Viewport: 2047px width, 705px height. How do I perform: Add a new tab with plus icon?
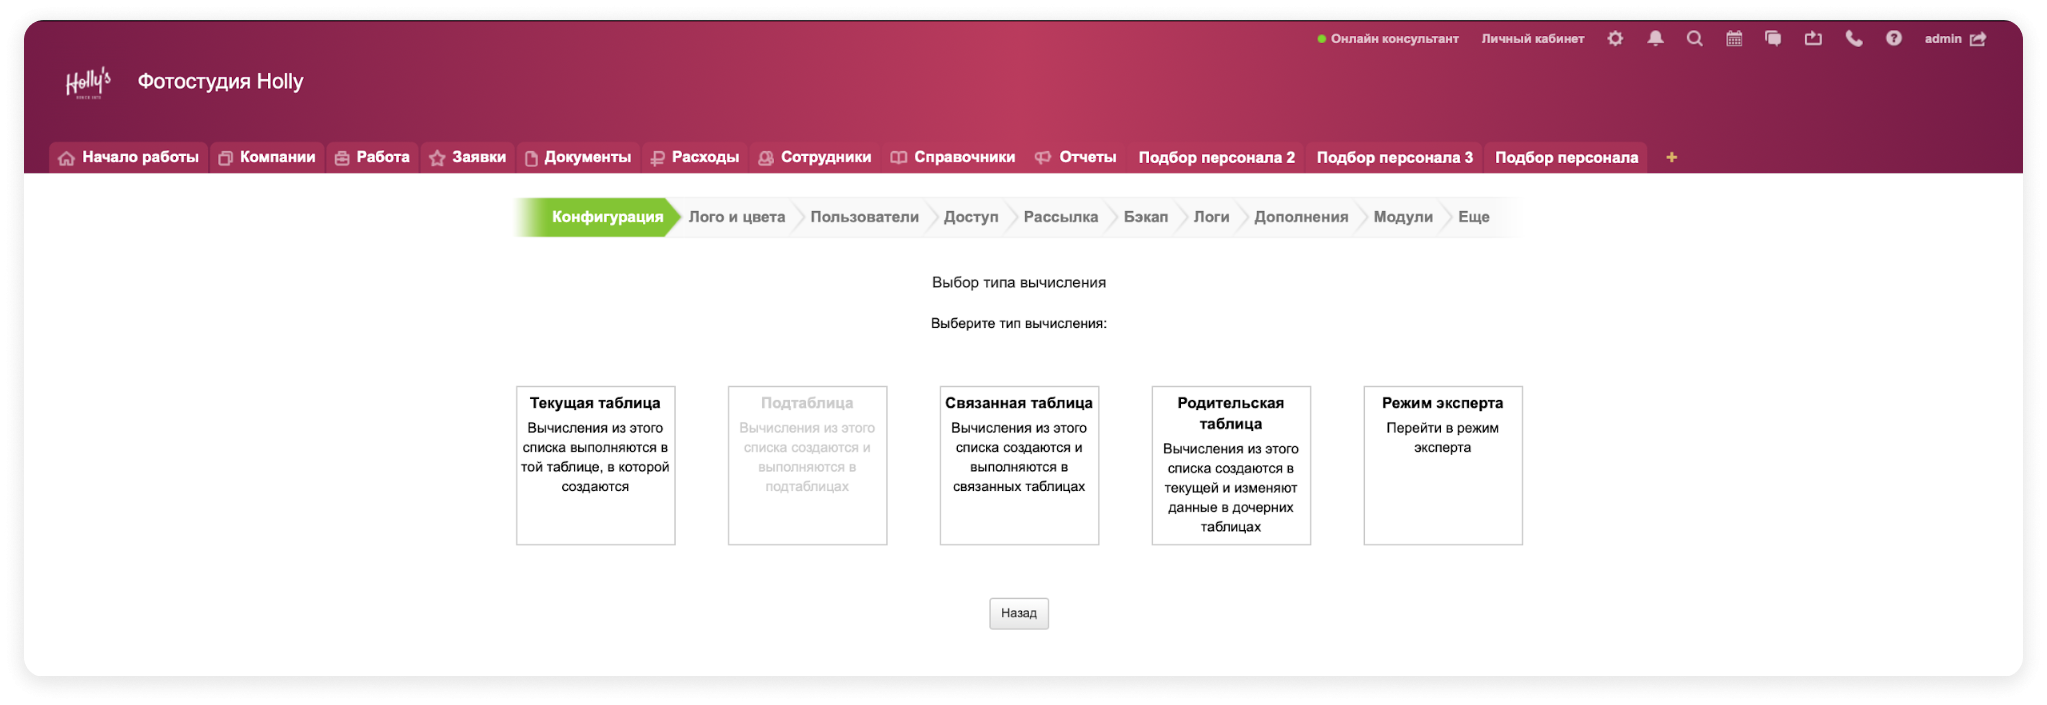click(1671, 157)
